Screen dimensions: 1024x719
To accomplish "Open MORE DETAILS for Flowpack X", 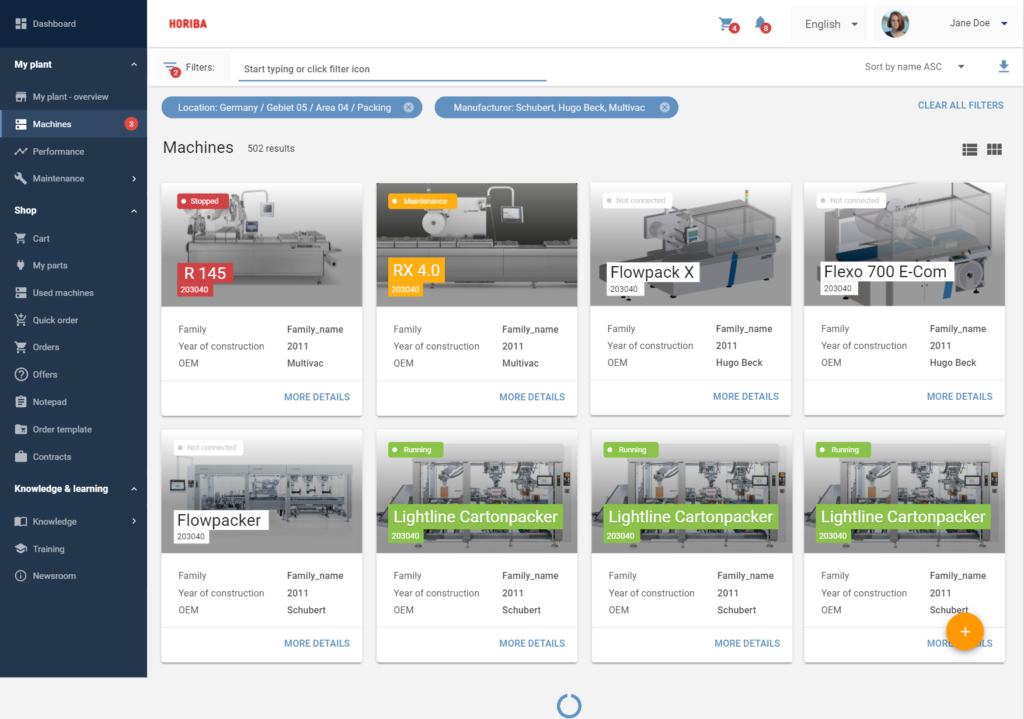I will (746, 396).
